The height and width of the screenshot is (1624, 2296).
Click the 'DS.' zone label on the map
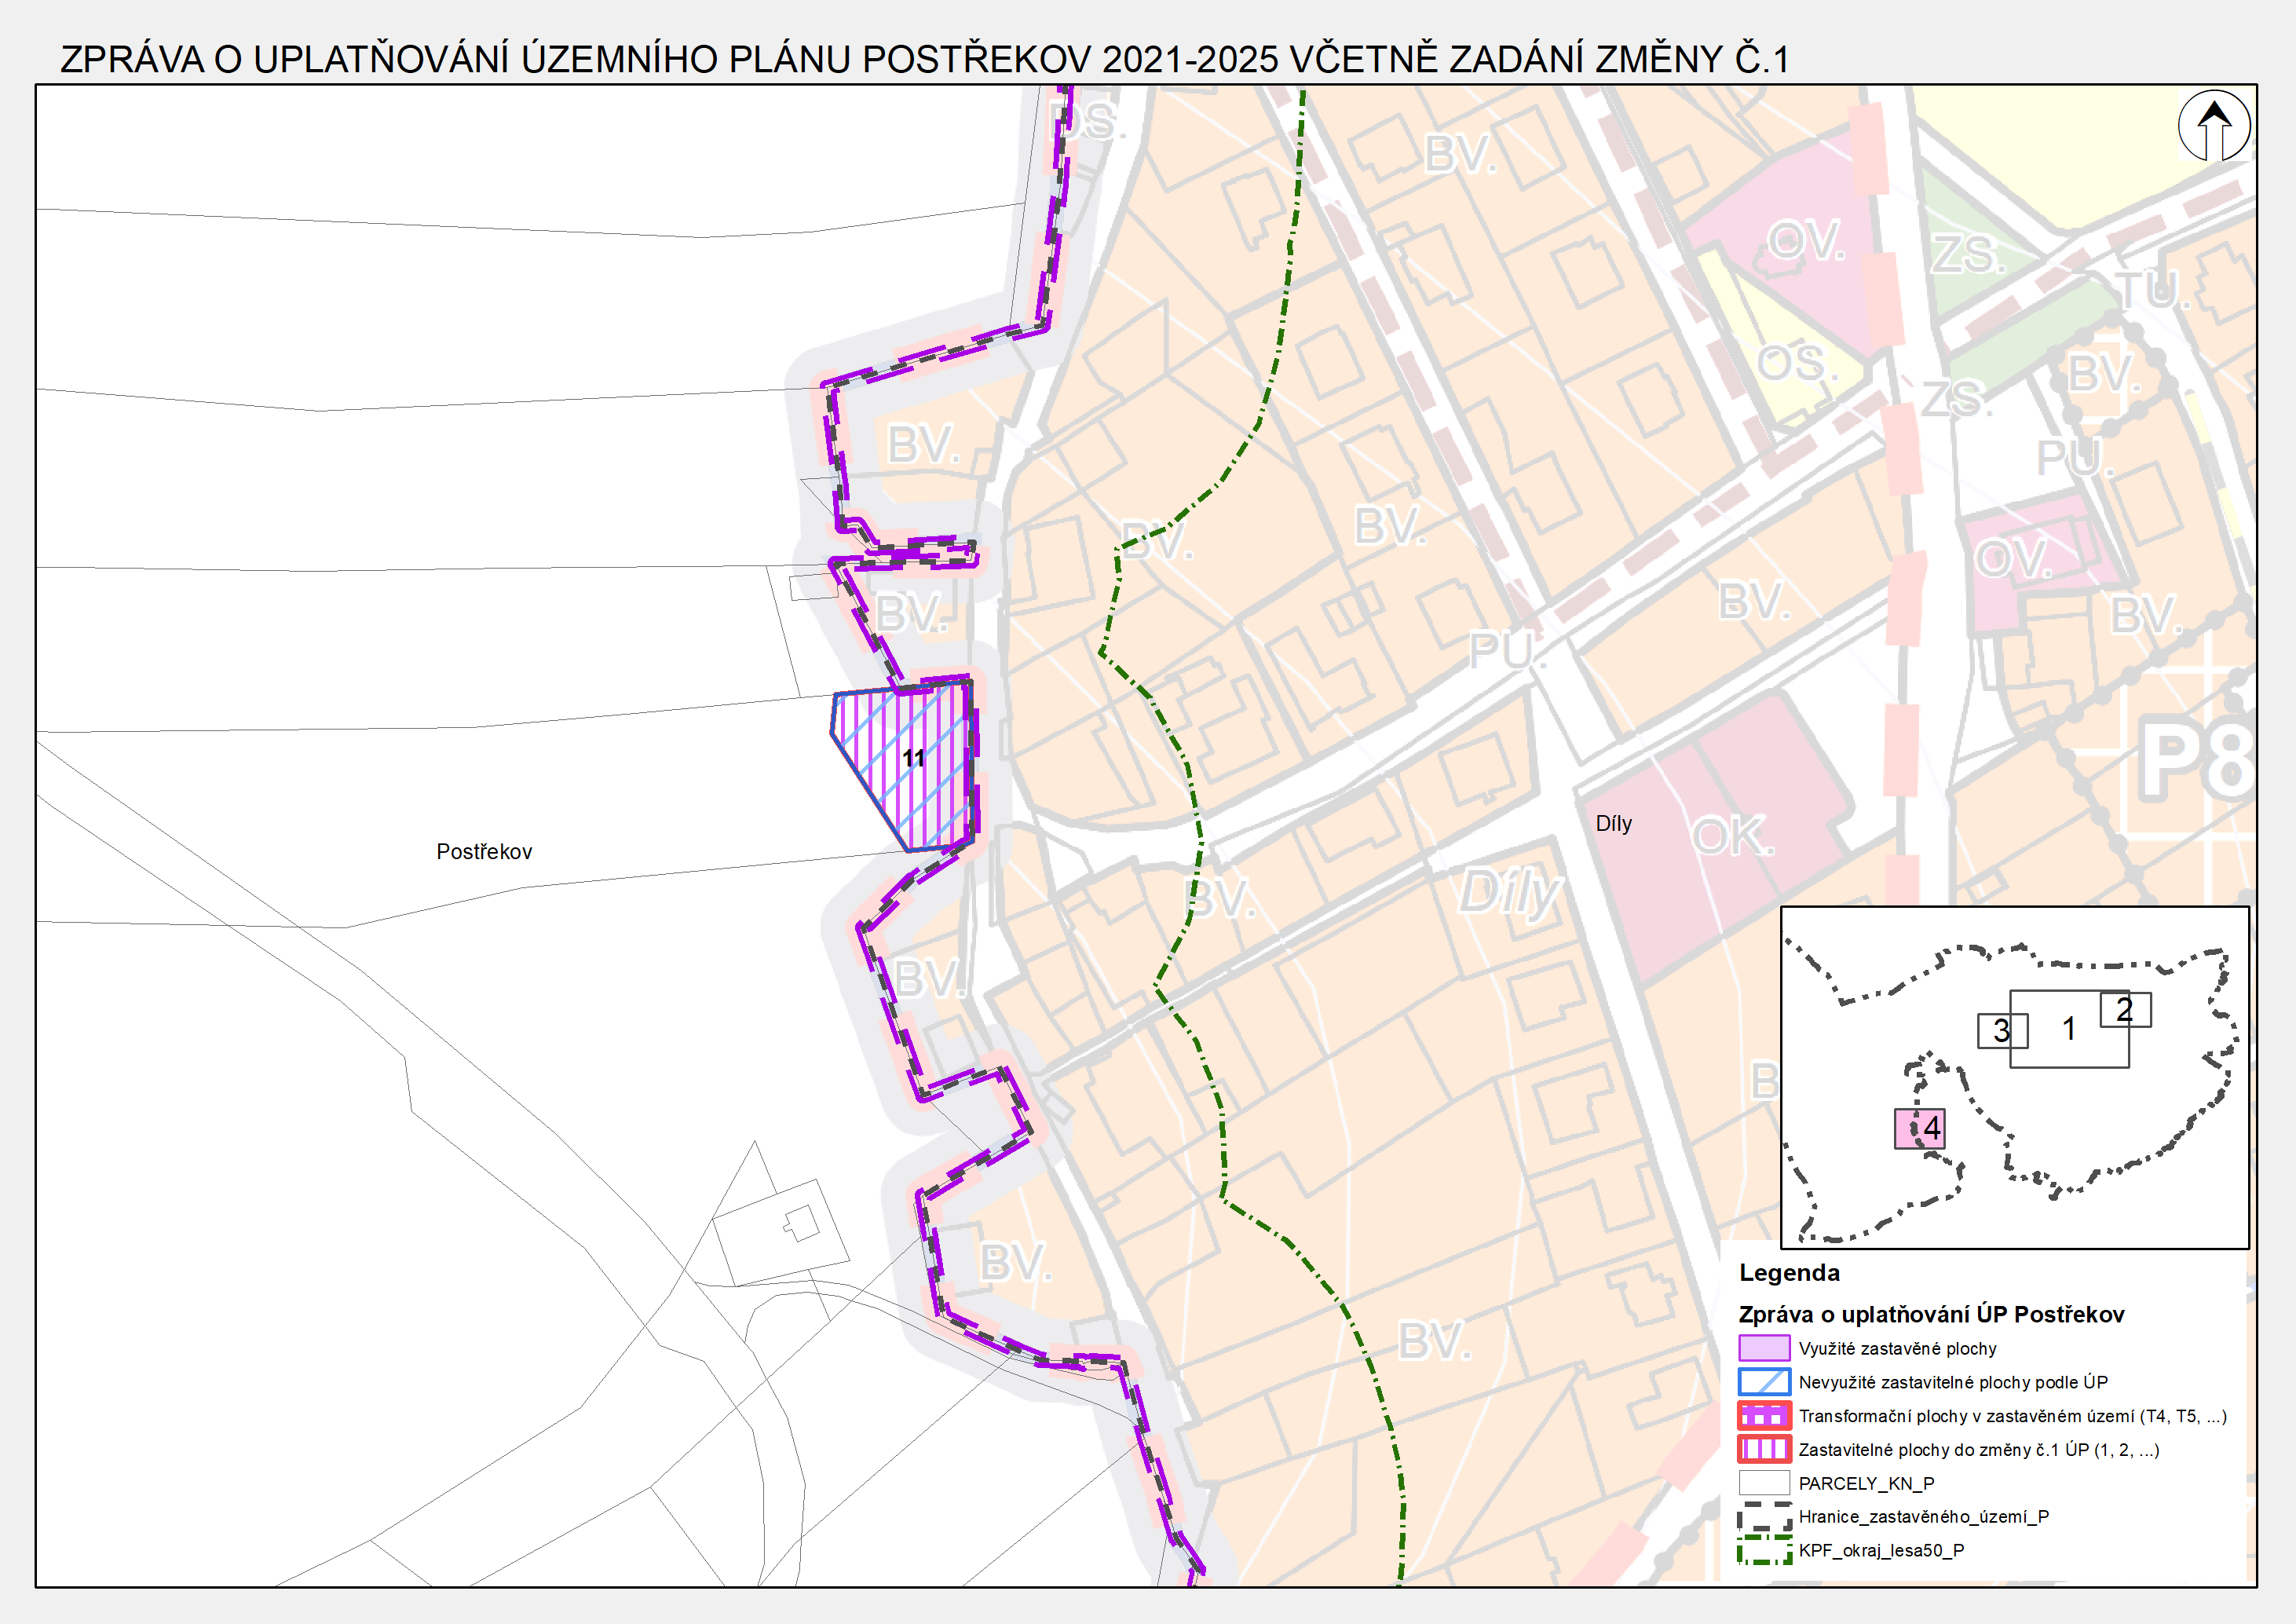pyautogui.click(x=1088, y=121)
